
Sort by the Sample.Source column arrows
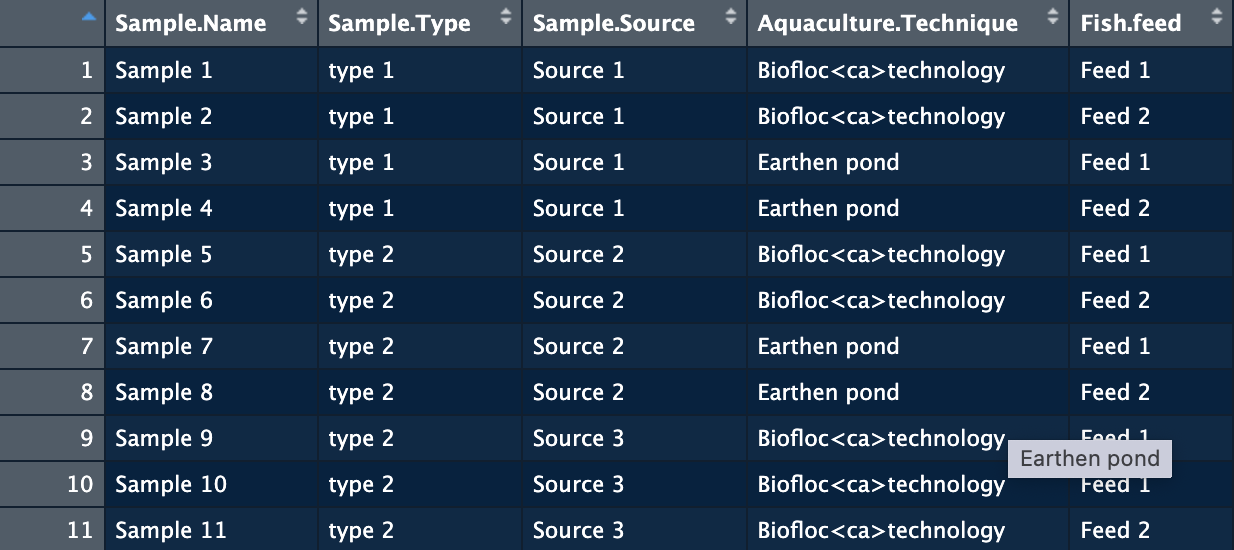tap(730, 17)
